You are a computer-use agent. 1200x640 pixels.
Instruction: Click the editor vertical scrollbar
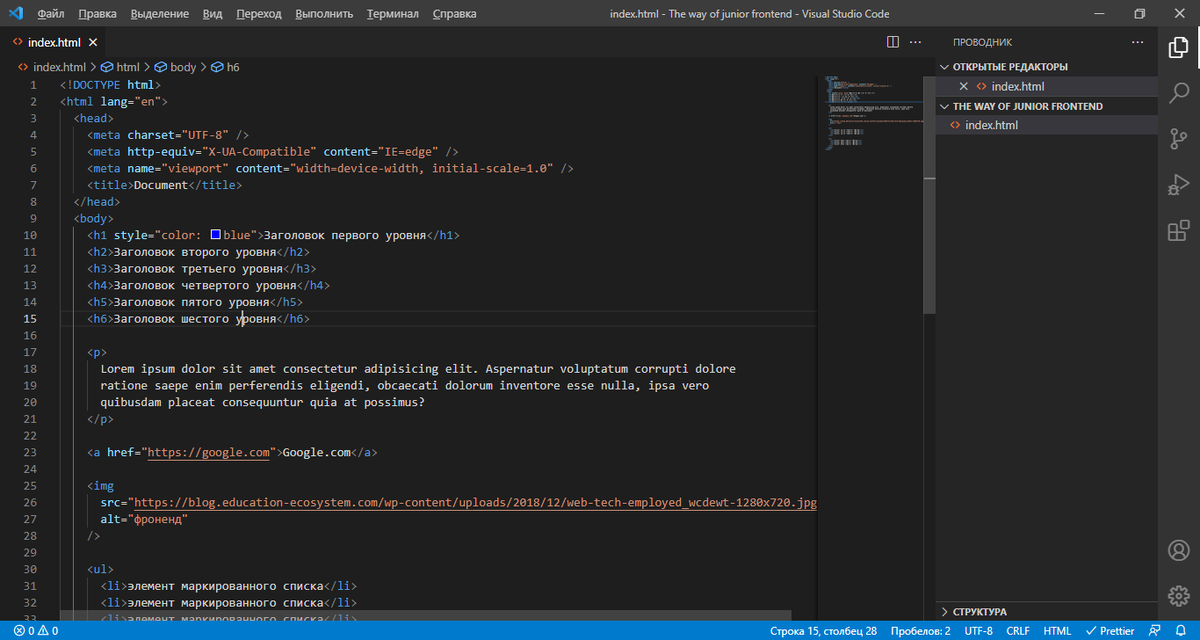[929, 196]
